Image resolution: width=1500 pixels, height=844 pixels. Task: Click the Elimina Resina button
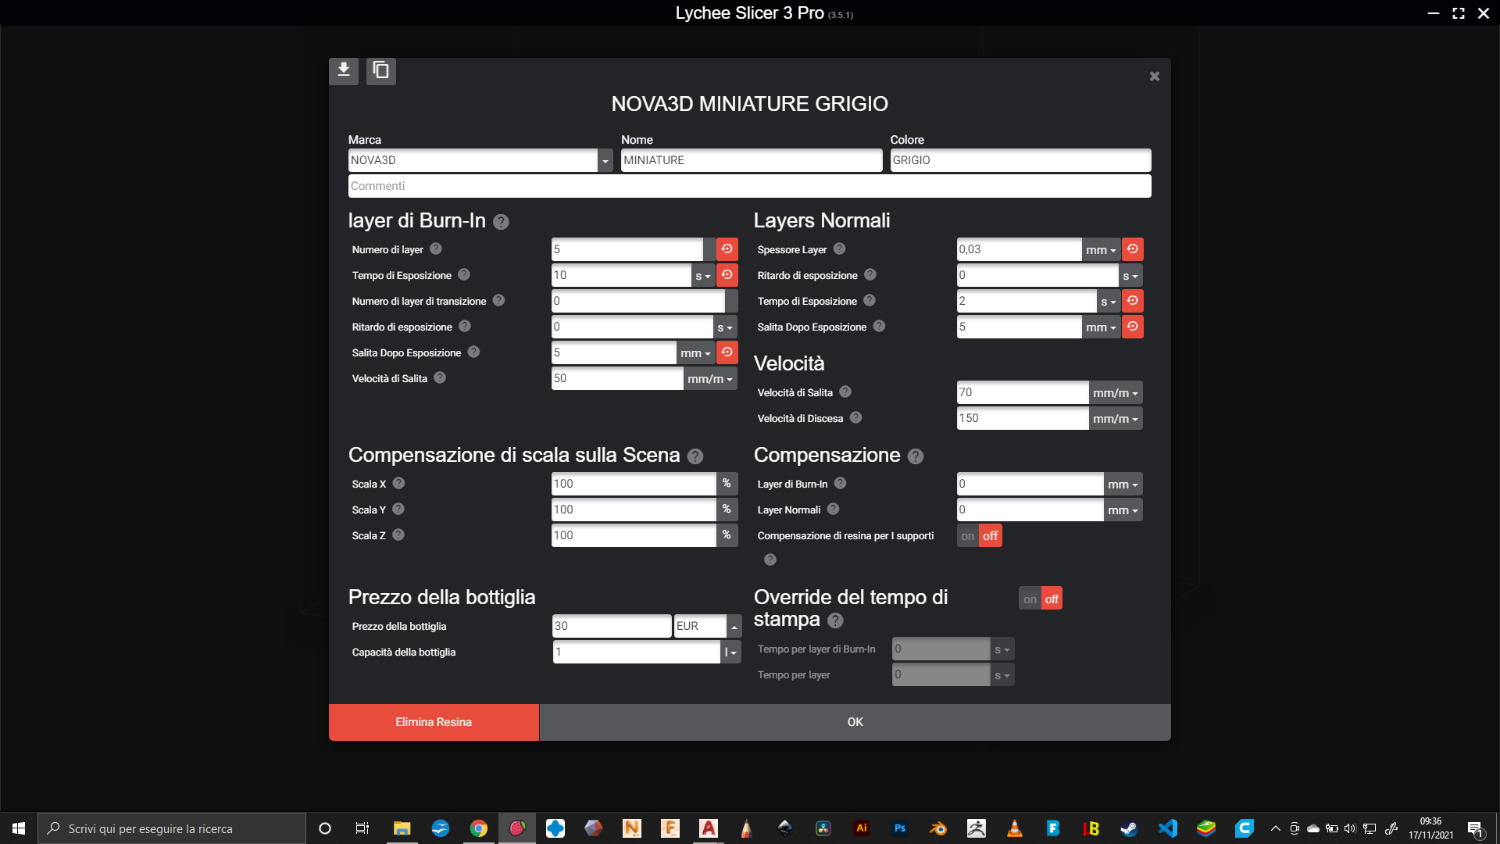click(434, 722)
